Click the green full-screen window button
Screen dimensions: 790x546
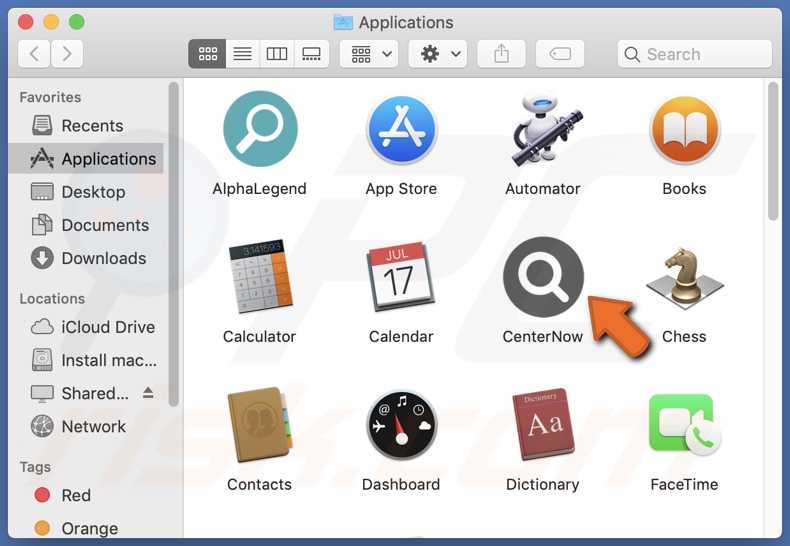[77, 22]
